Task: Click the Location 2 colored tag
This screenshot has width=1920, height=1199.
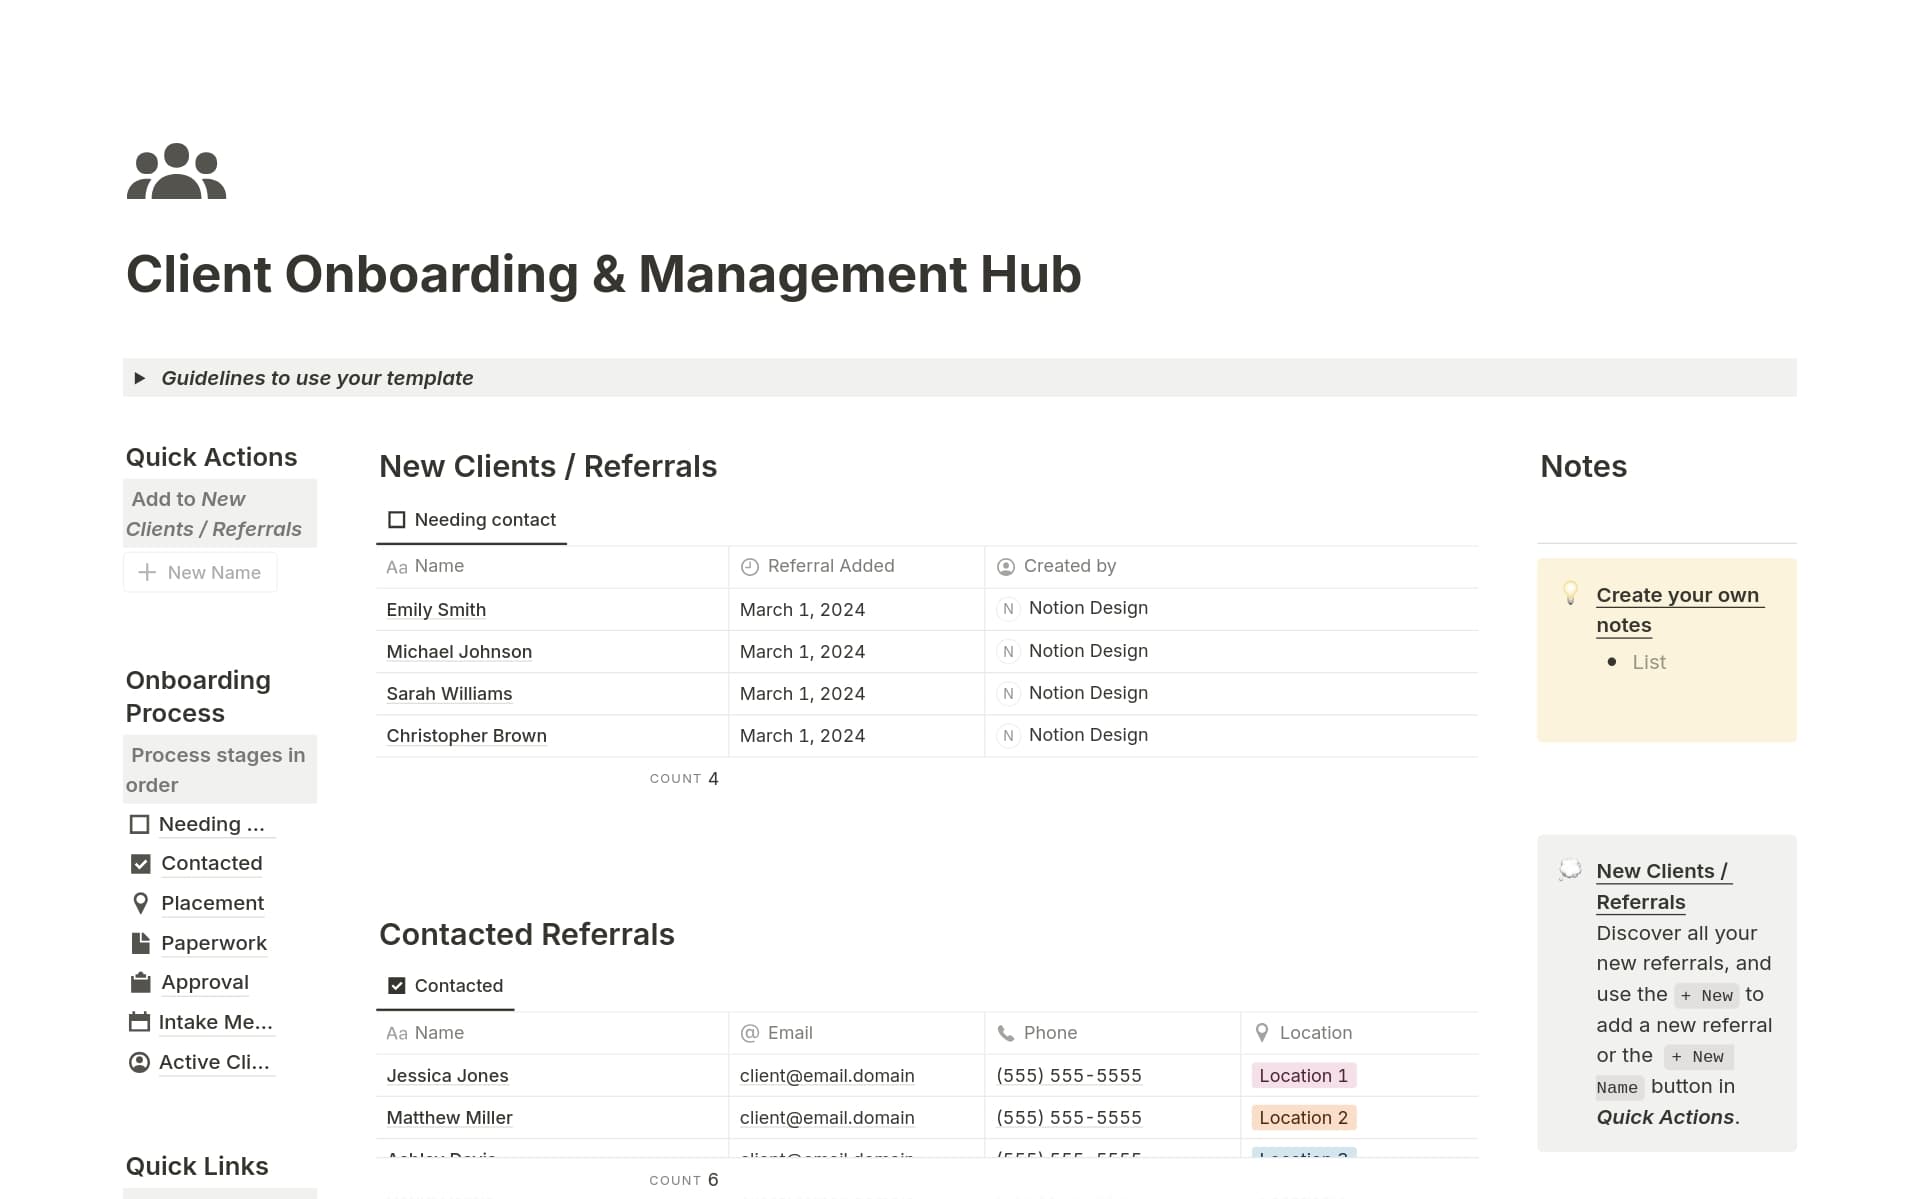Action: [x=1303, y=1117]
